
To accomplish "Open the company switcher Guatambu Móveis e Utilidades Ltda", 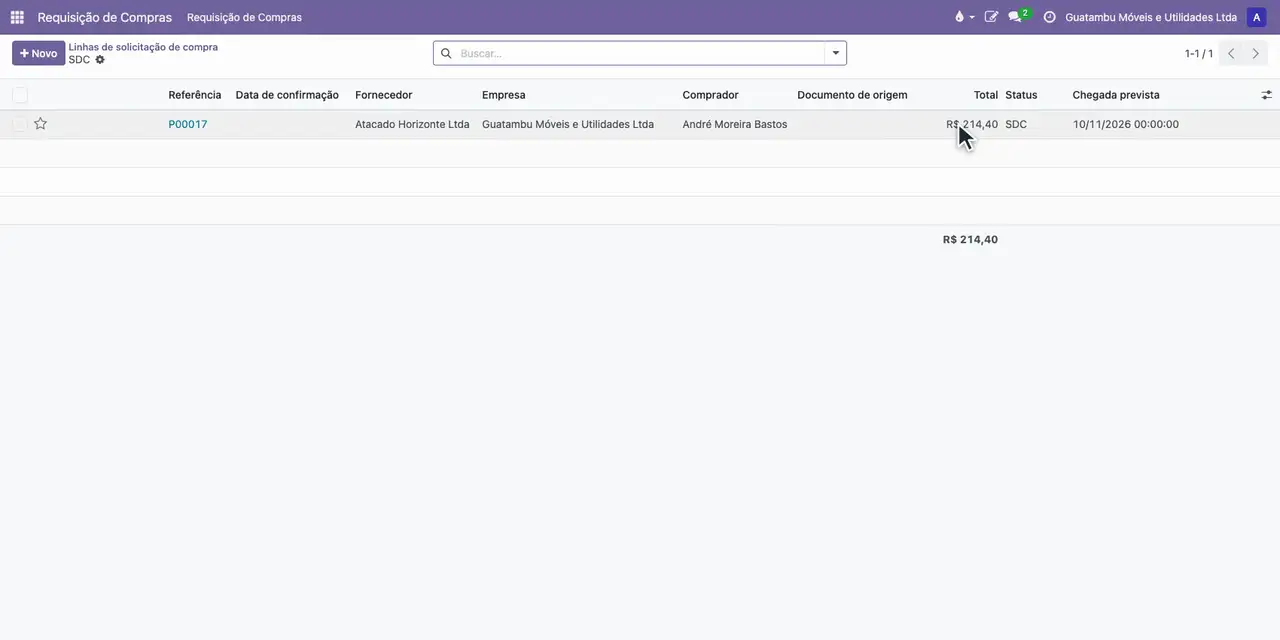I will [x=1151, y=17].
